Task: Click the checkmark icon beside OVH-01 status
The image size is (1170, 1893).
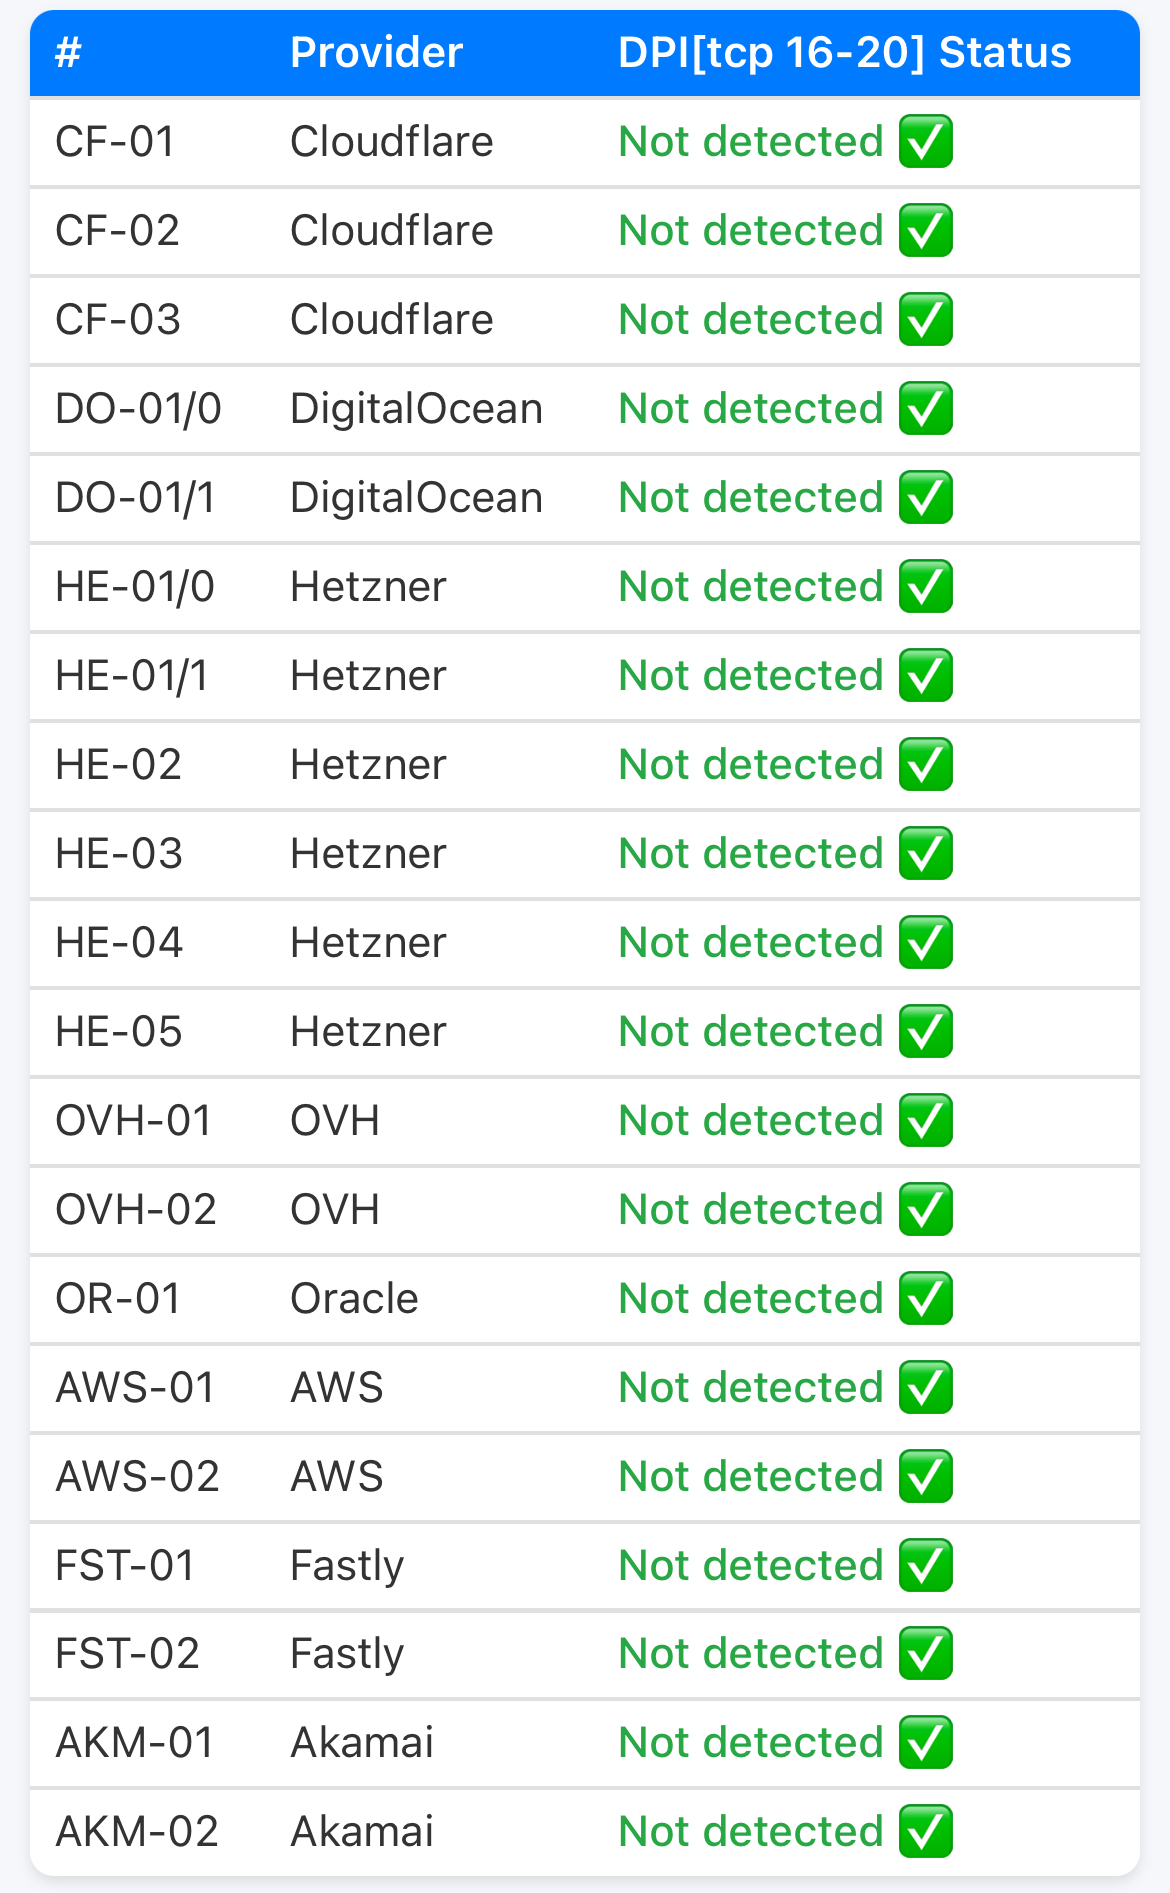Action: 925,1121
